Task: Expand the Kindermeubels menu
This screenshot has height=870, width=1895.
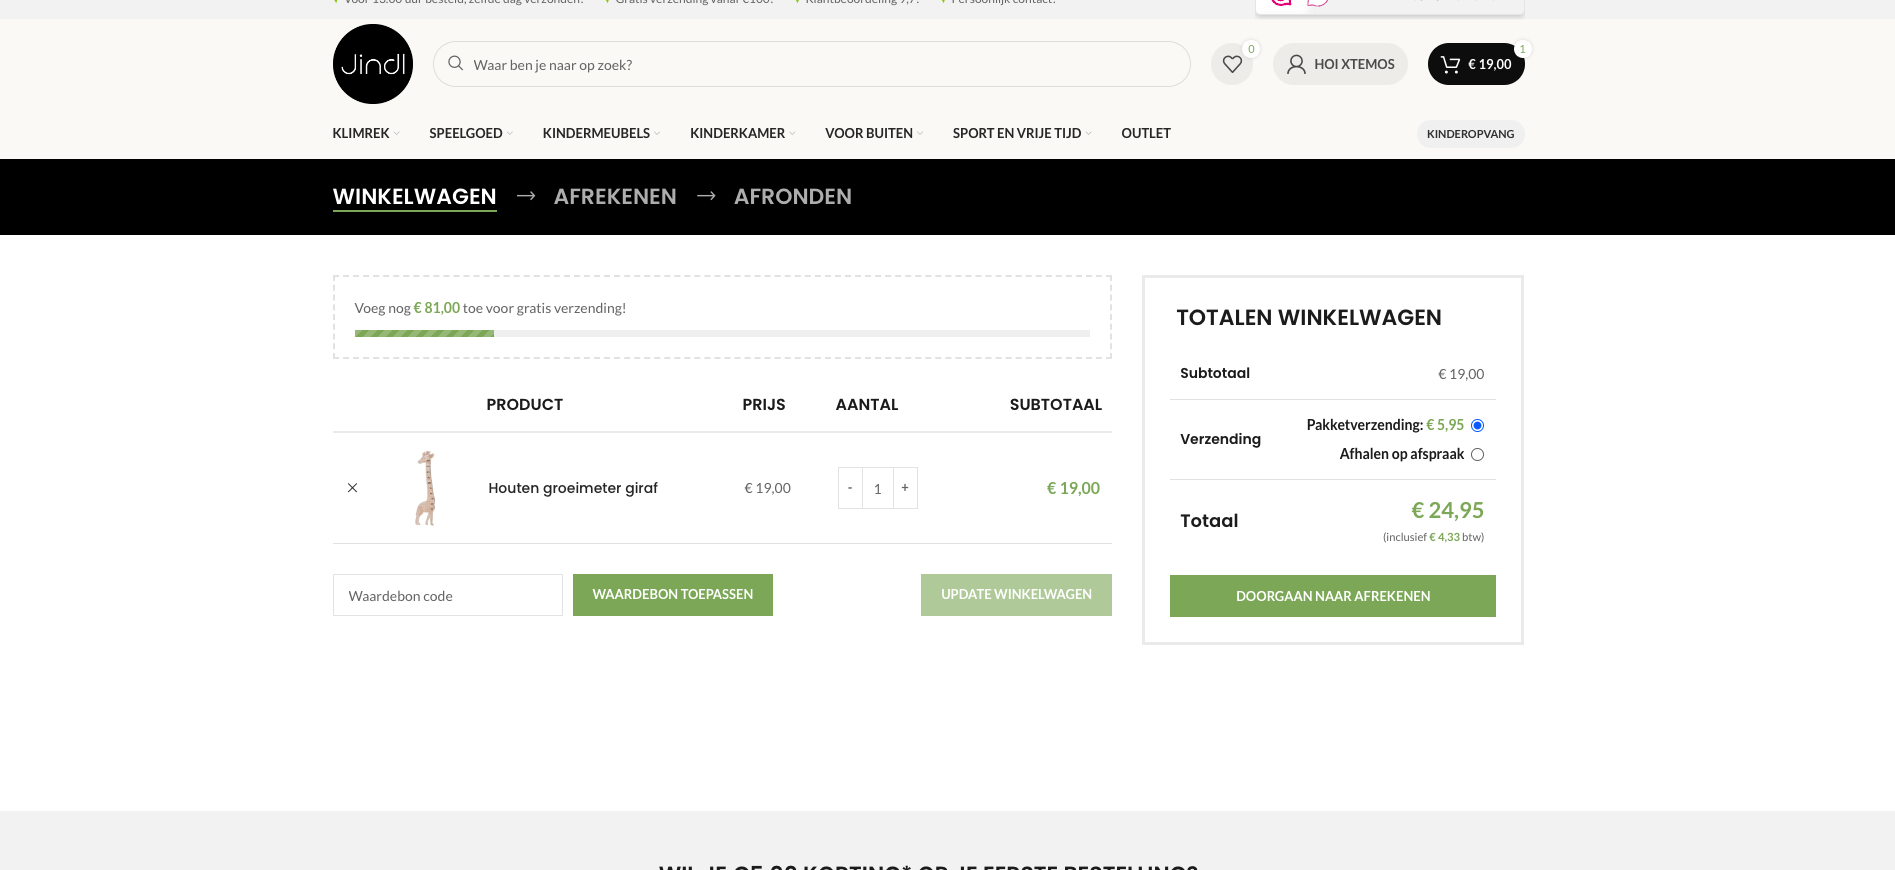Action: [x=601, y=133]
